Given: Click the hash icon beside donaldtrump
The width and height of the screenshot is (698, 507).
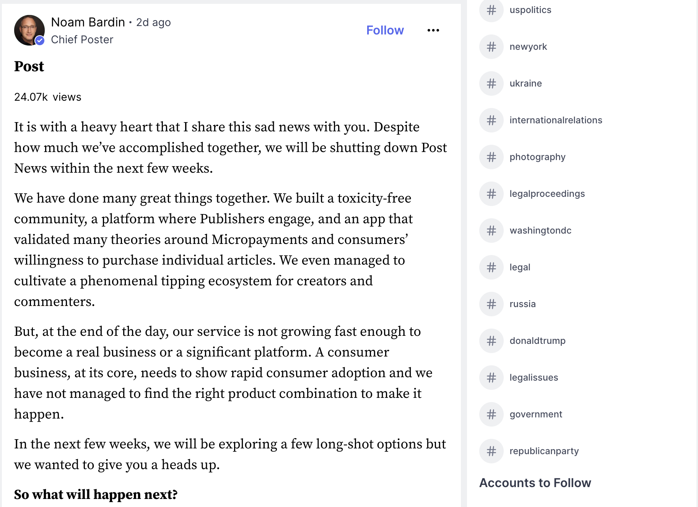Looking at the screenshot, I should point(491,341).
